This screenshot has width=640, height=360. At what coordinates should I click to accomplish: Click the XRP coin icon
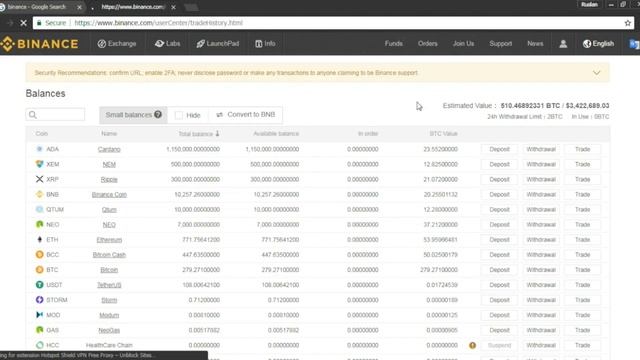tap(40, 179)
